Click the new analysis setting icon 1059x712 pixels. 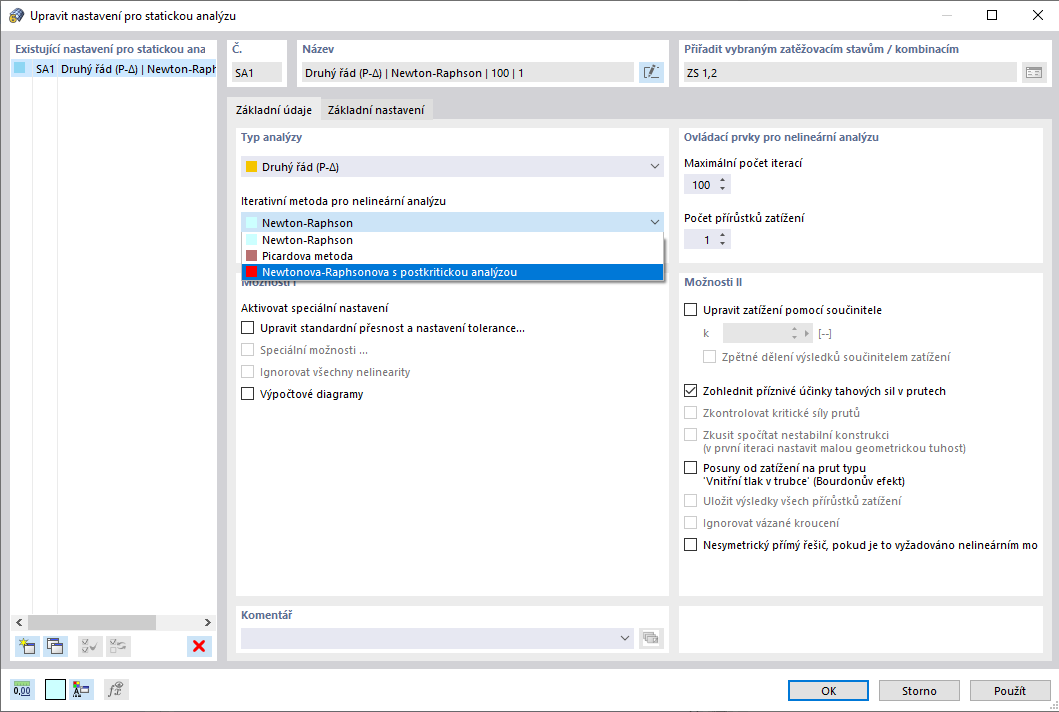[27, 646]
